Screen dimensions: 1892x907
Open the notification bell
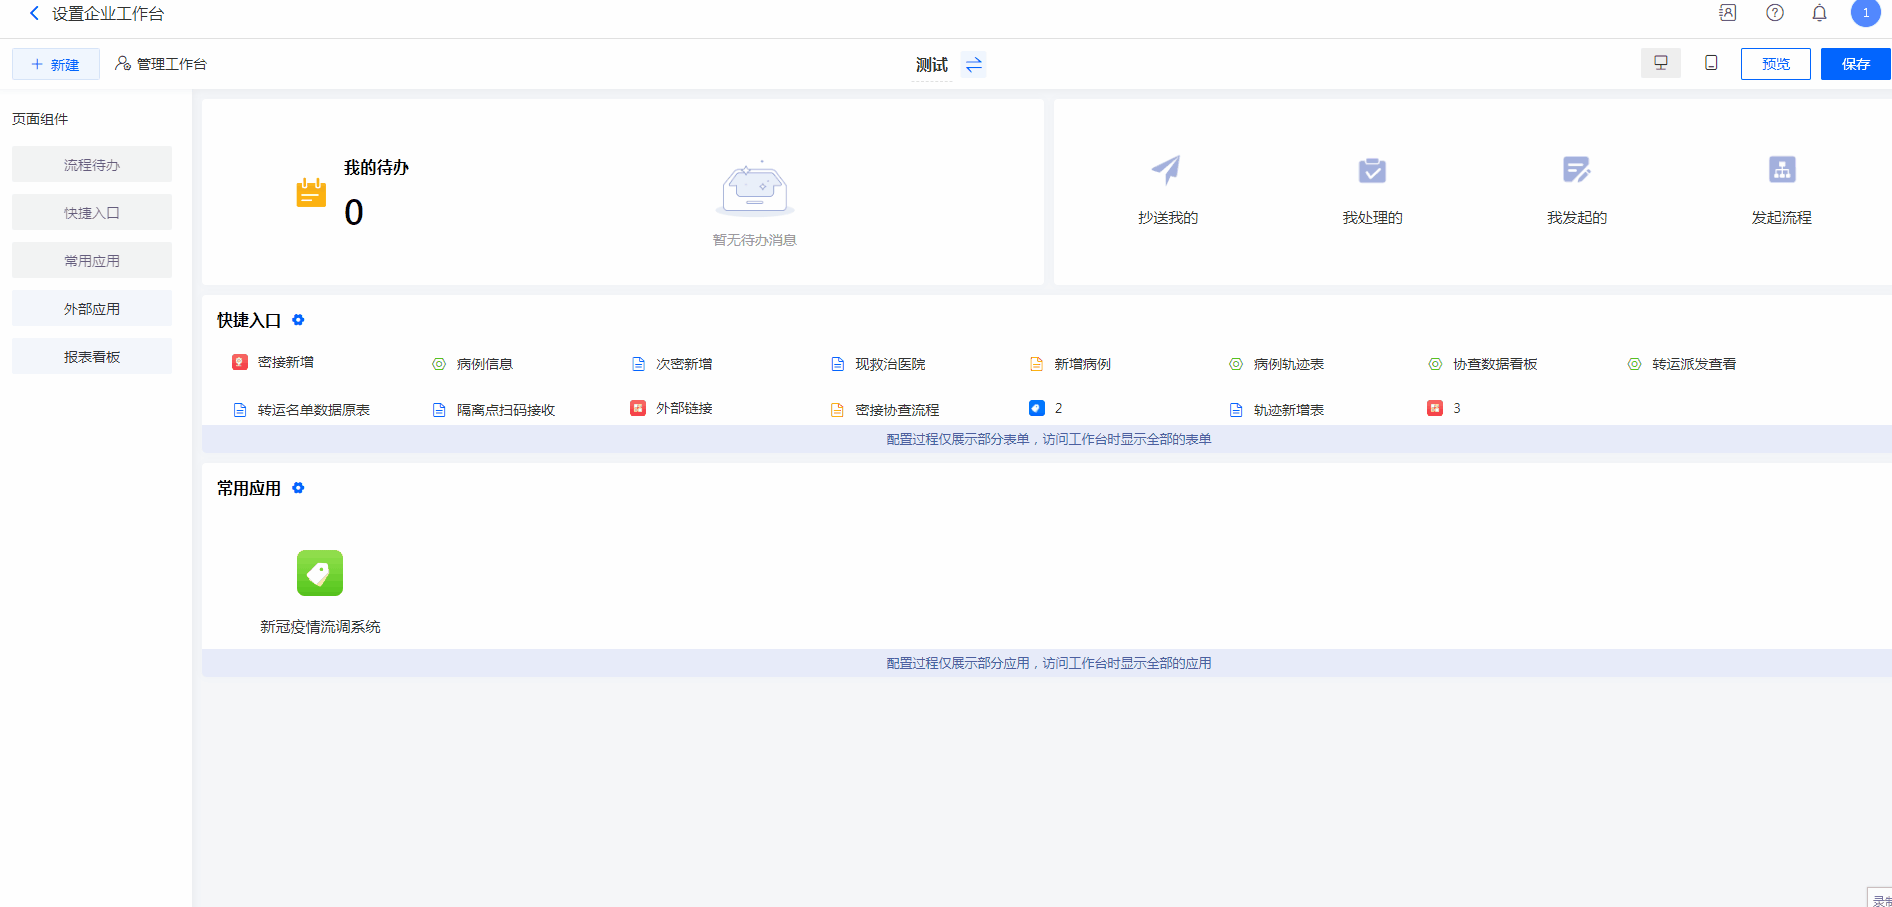pyautogui.click(x=1820, y=13)
